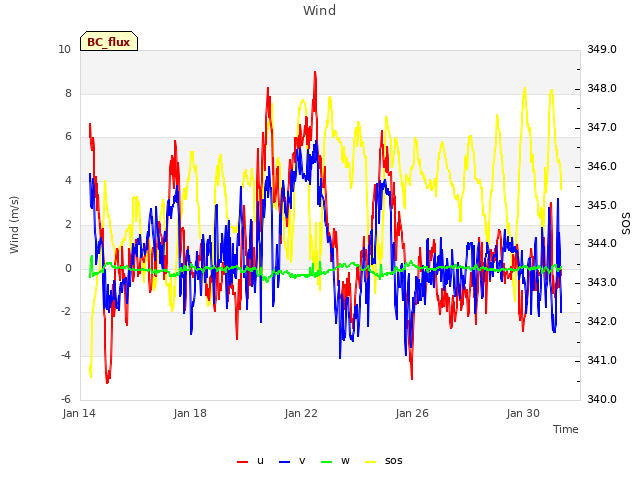Click the '347.0' right axis value

pos(602,127)
